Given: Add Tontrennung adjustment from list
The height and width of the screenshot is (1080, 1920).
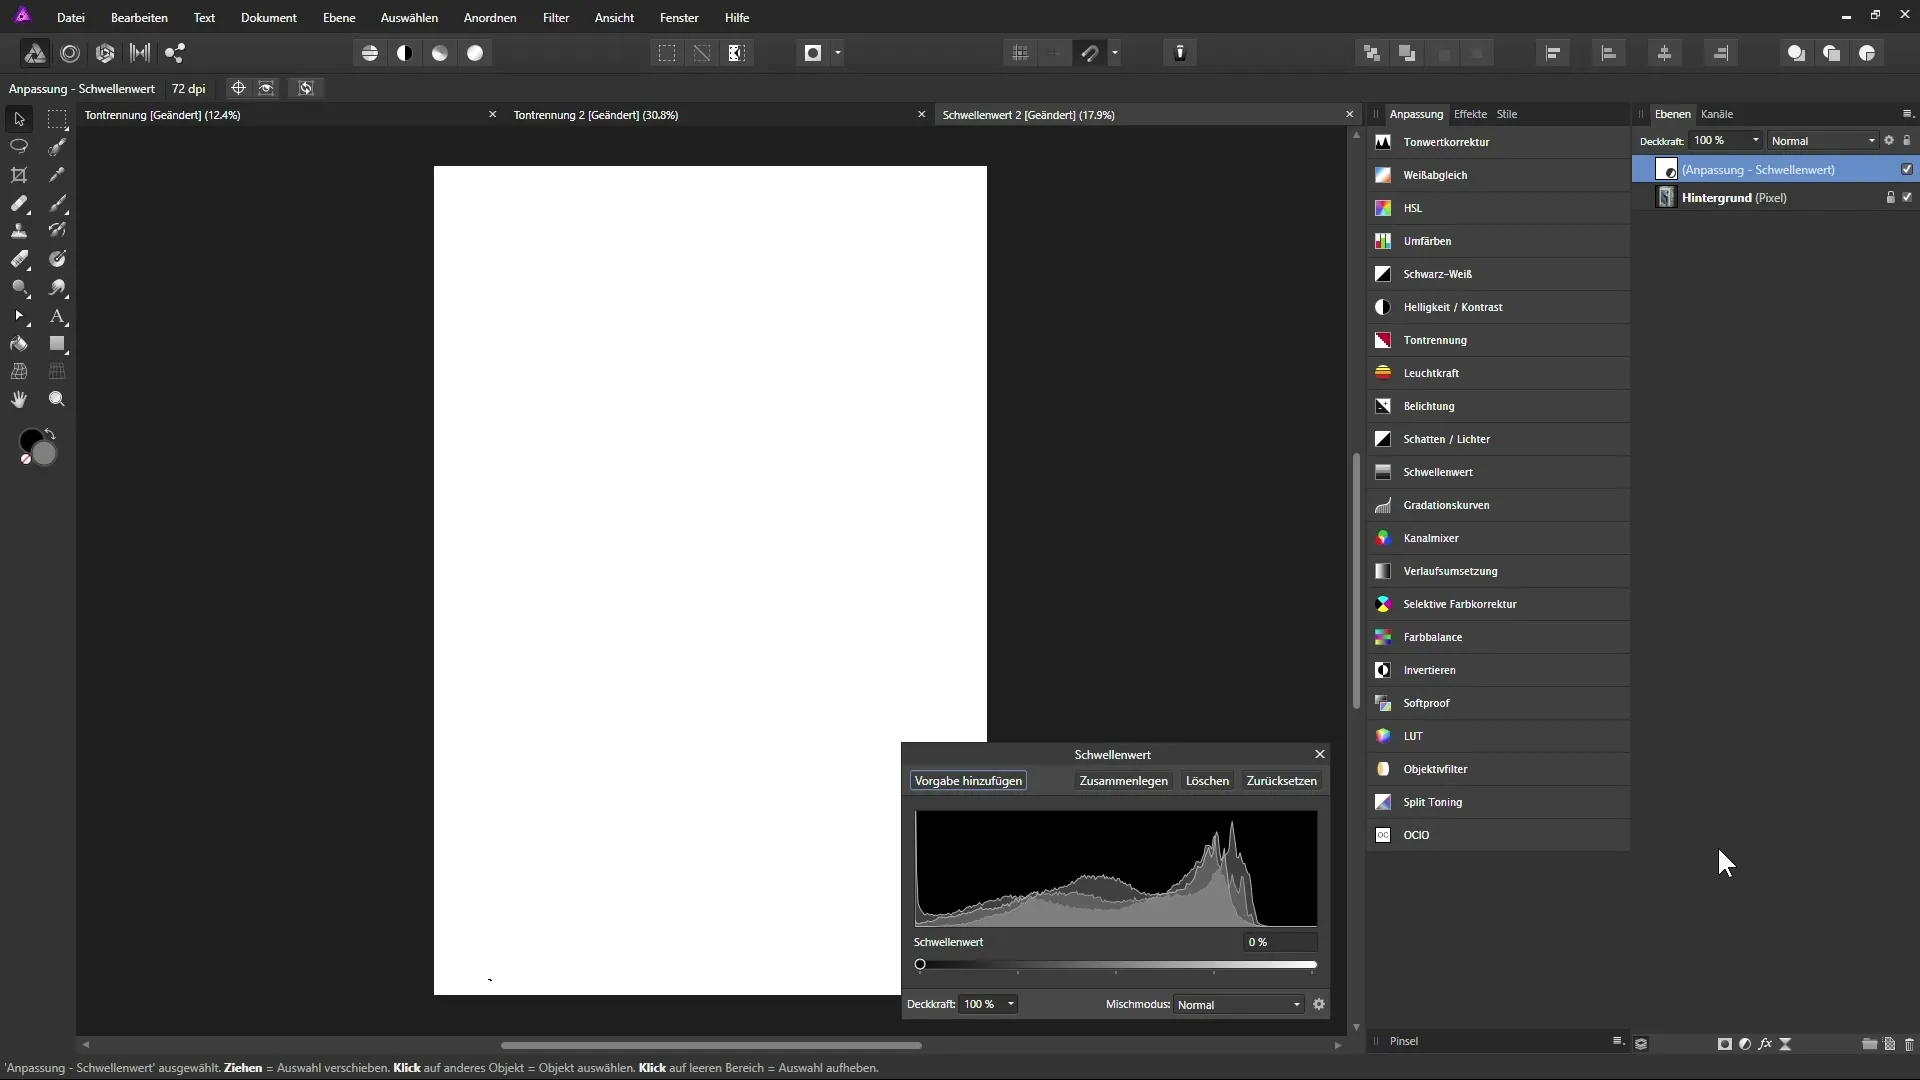Looking at the screenshot, I should 1498,340.
